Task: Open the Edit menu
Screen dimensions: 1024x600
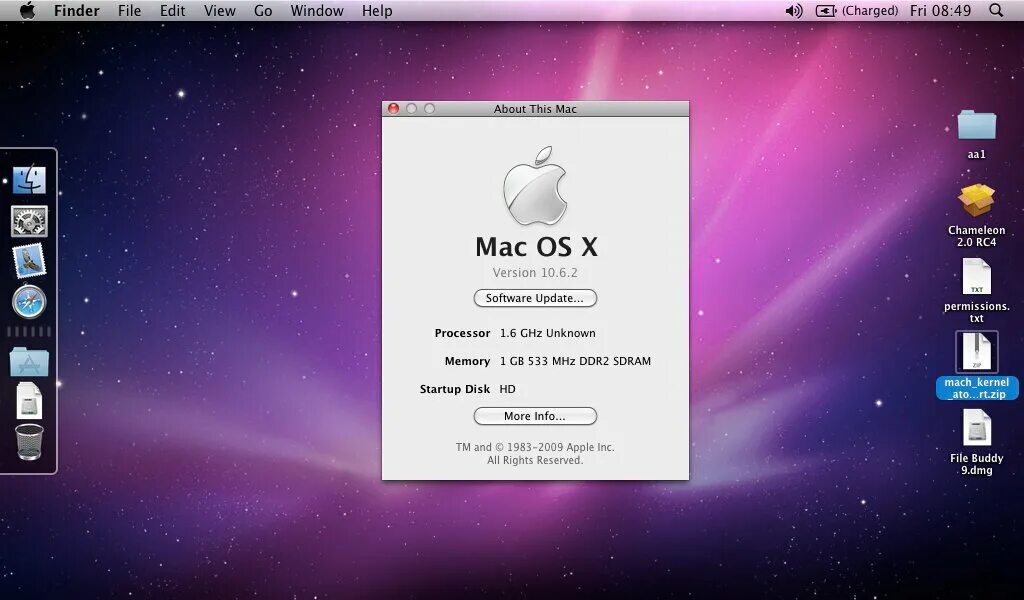Action: tap(172, 10)
